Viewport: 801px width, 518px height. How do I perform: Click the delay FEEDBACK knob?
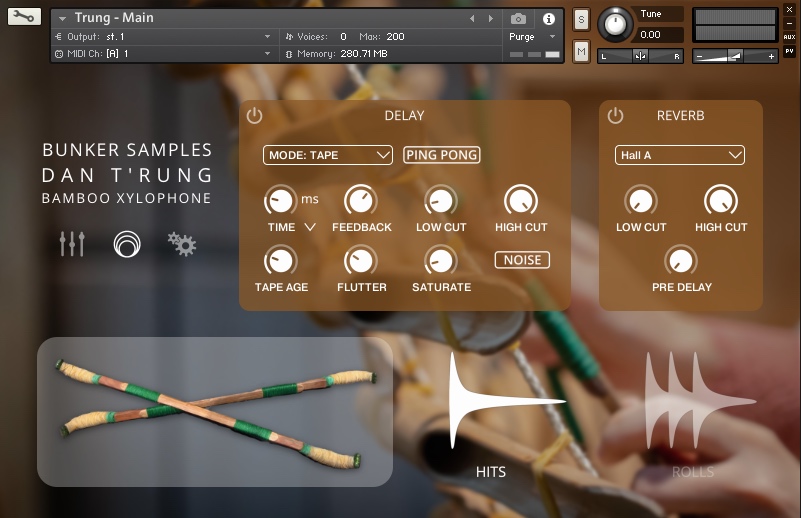coord(361,201)
